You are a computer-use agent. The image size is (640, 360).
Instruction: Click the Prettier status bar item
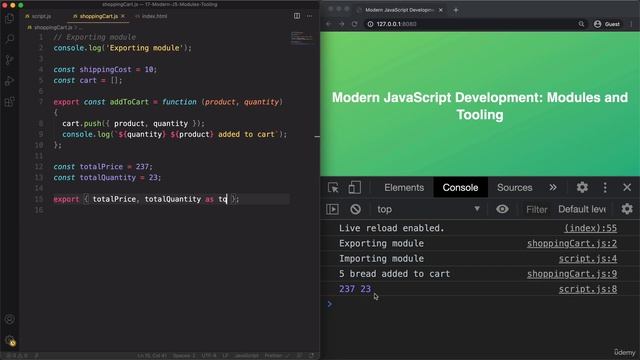[x=277, y=356]
